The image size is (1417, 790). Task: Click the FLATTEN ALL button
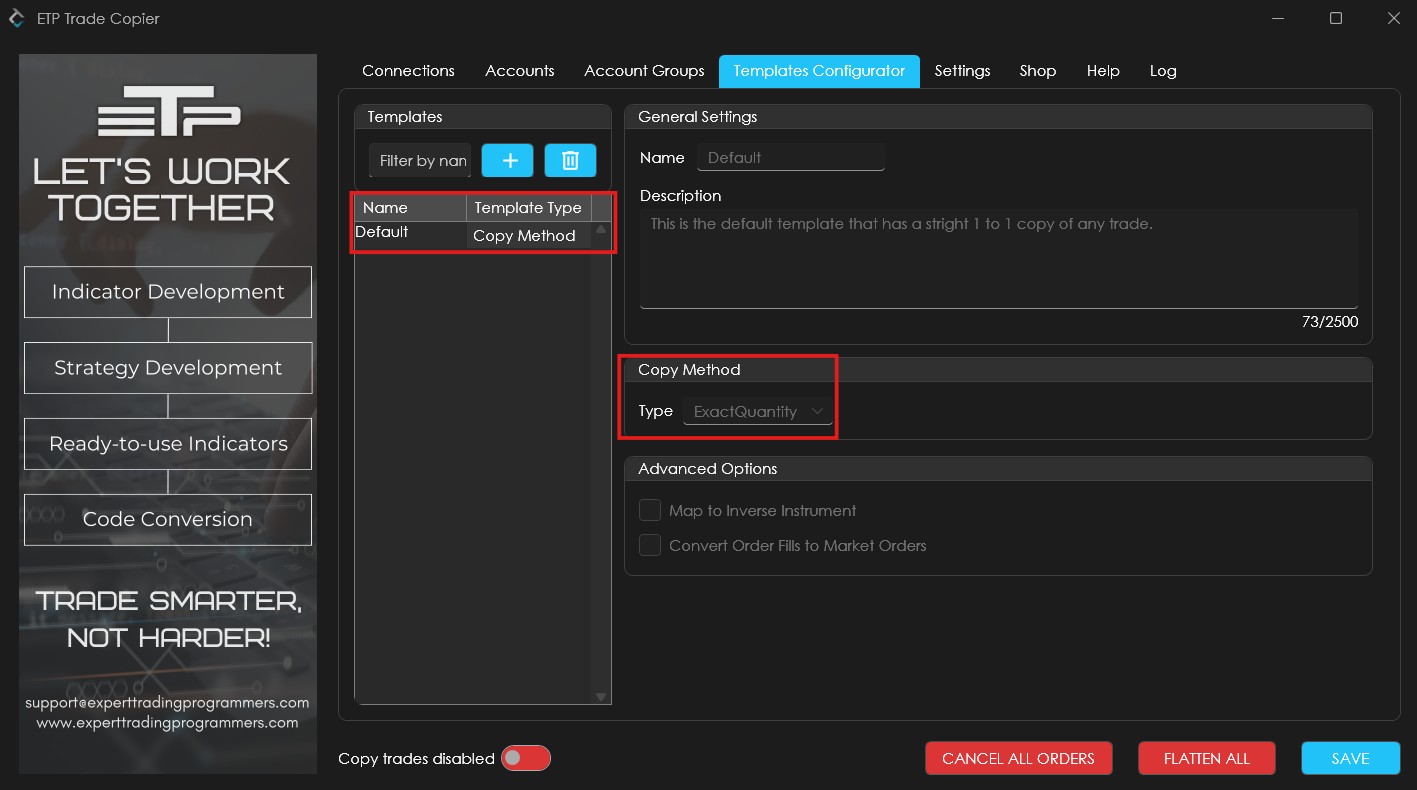click(x=1207, y=758)
